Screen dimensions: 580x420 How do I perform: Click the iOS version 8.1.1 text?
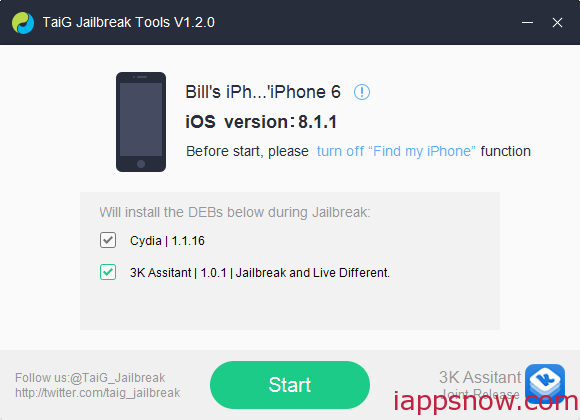coord(261,122)
